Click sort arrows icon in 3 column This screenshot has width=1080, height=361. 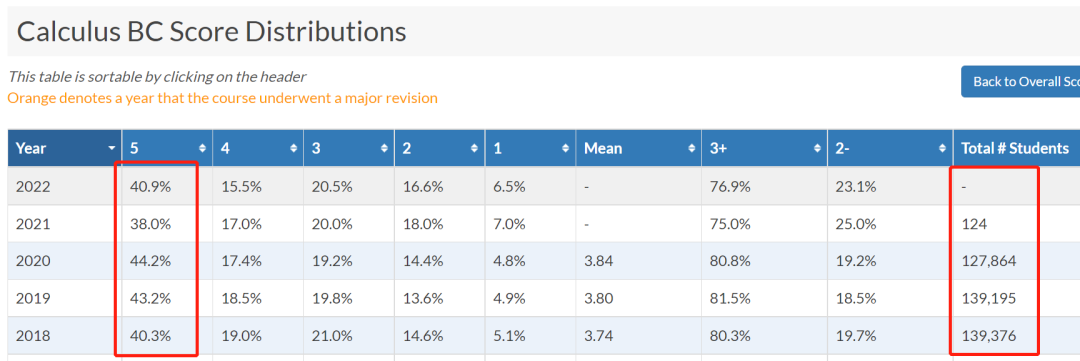point(384,148)
